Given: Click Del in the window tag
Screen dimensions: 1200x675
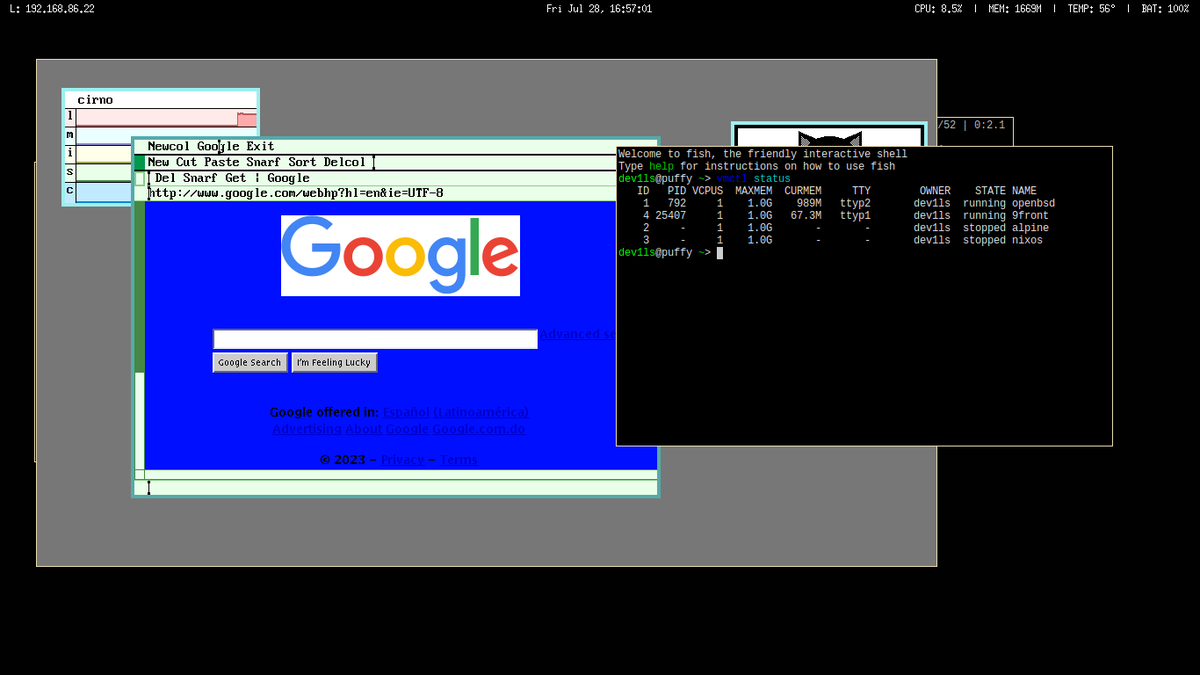Looking at the screenshot, I should (165, 178).
